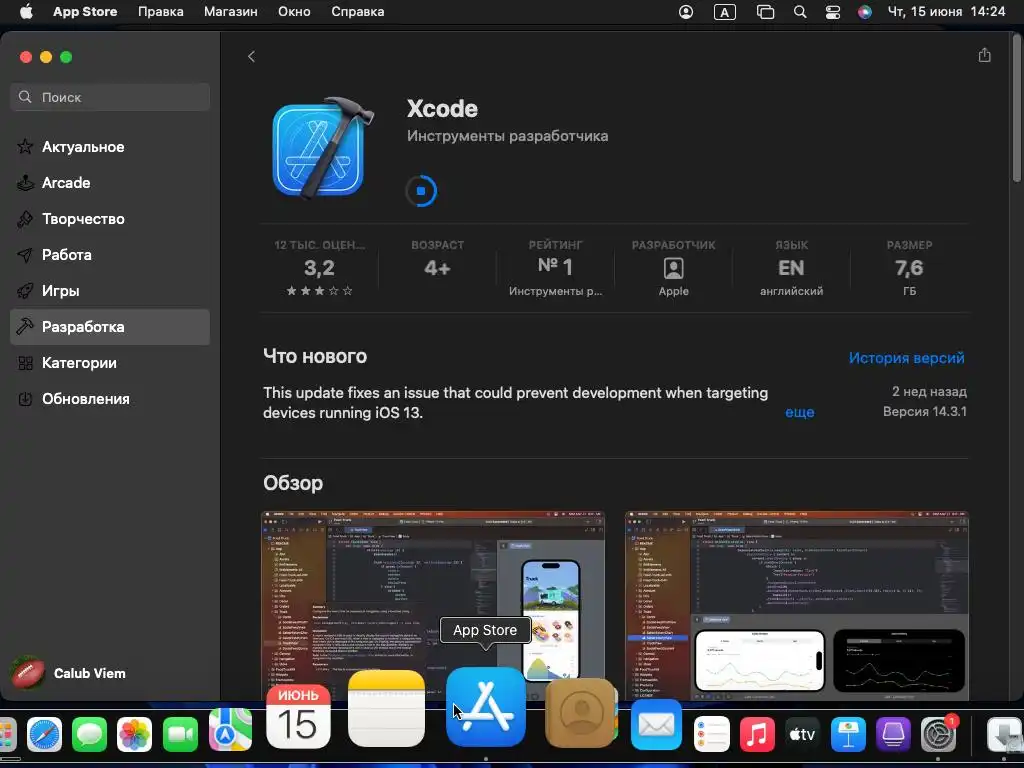The height and width of the screenshot is (768, 1024).
Task: Open the share icon for Xcode
Action: [x=984, y=56]
